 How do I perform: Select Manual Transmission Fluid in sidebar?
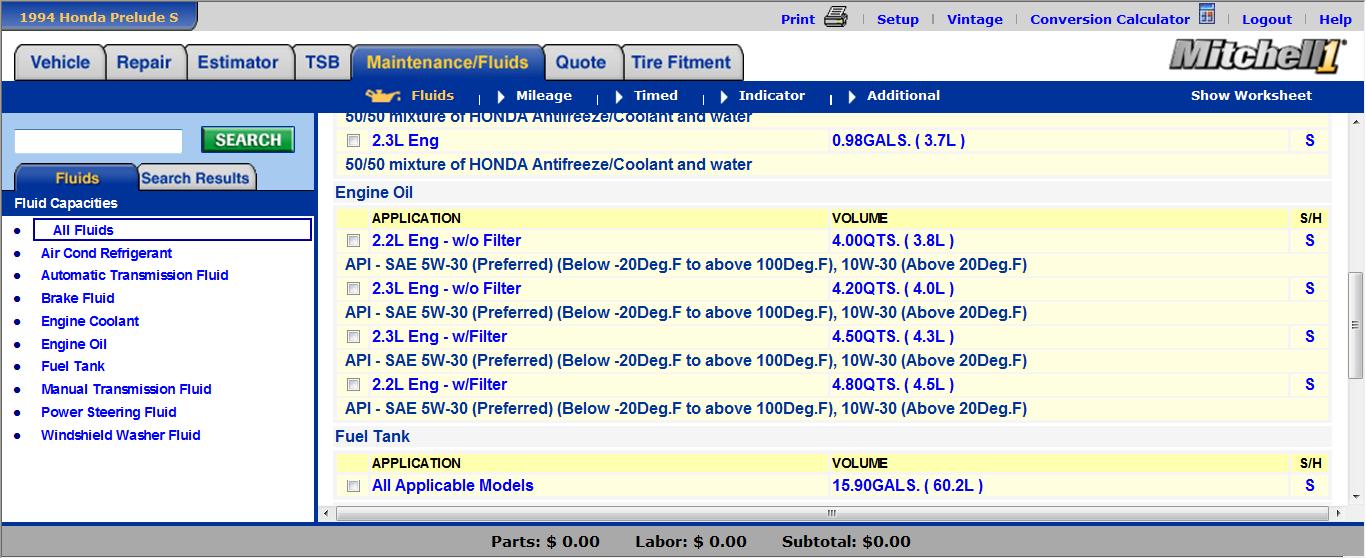(x=126, y=389)
